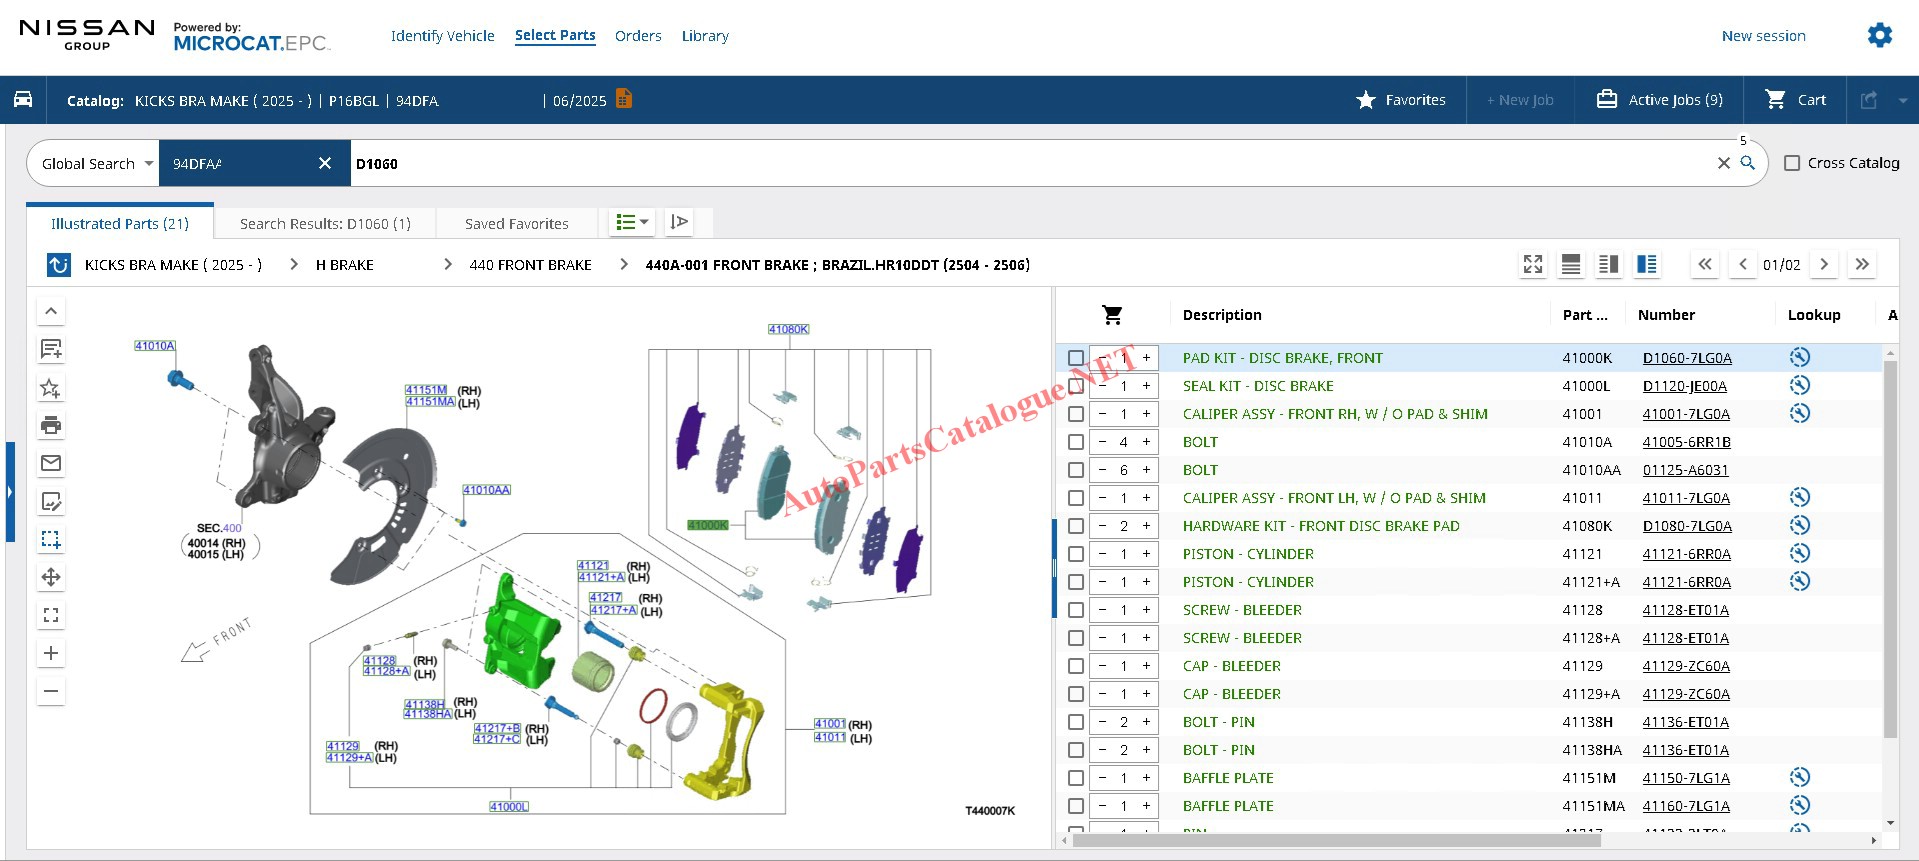Add diagram to favorites with star icon

point(51,388)
